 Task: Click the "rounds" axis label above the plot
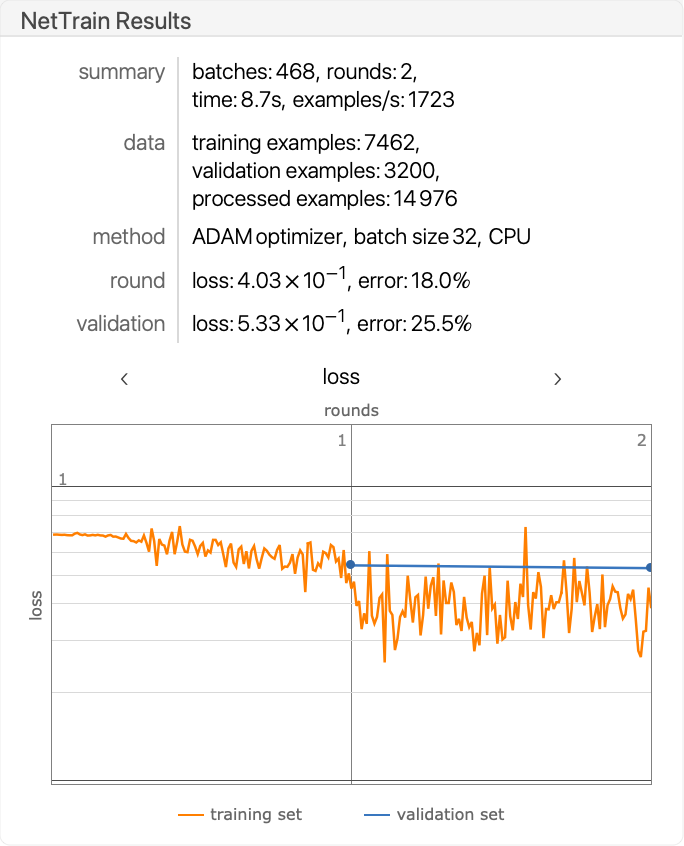click(x=351, y=410)
